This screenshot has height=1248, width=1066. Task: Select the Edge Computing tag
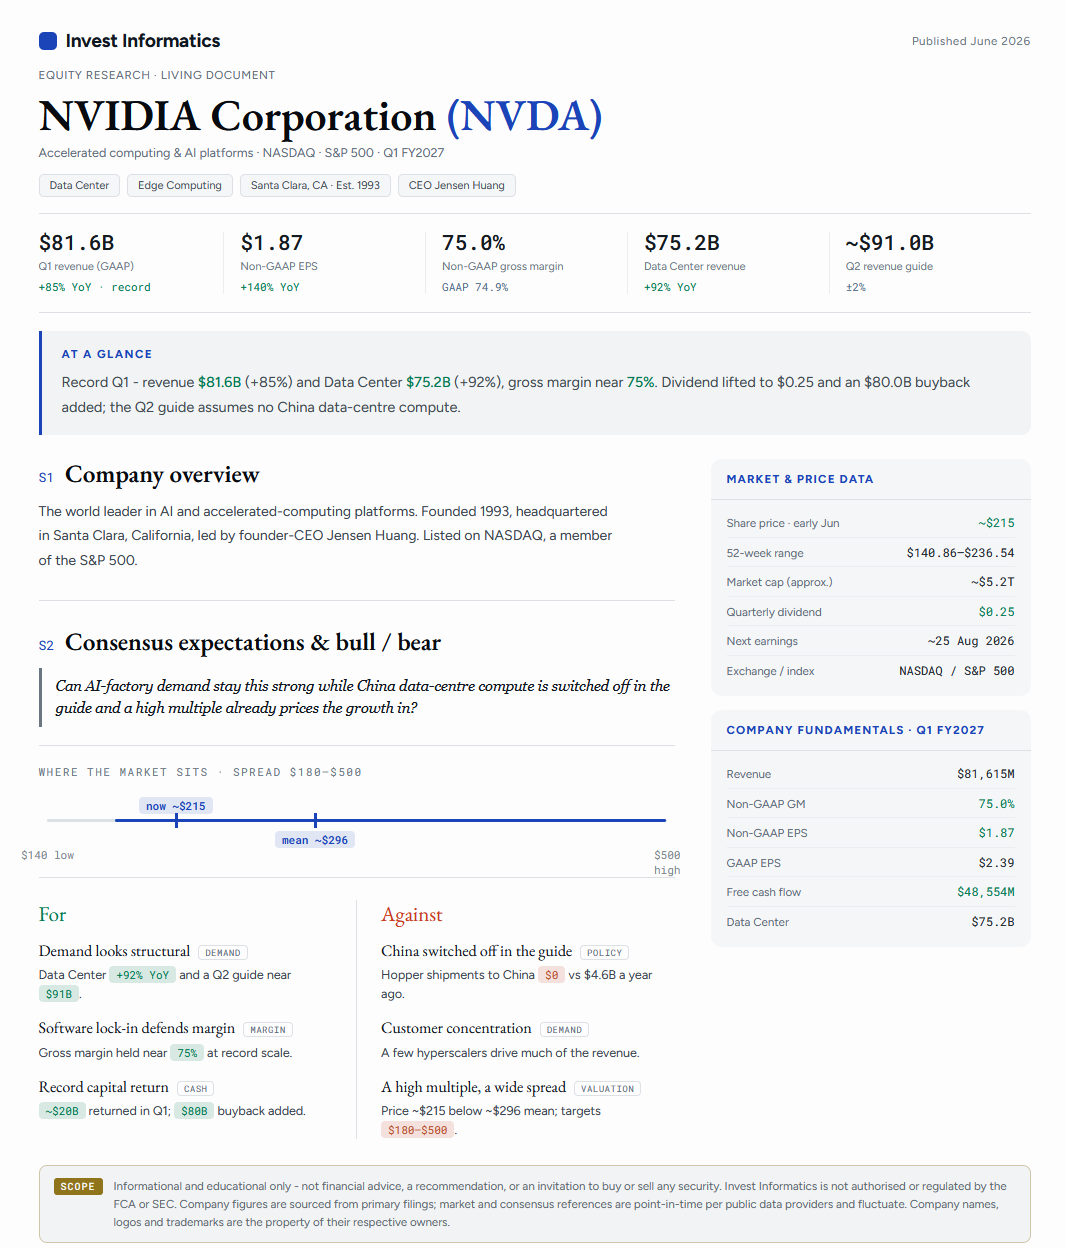point(180,185)
